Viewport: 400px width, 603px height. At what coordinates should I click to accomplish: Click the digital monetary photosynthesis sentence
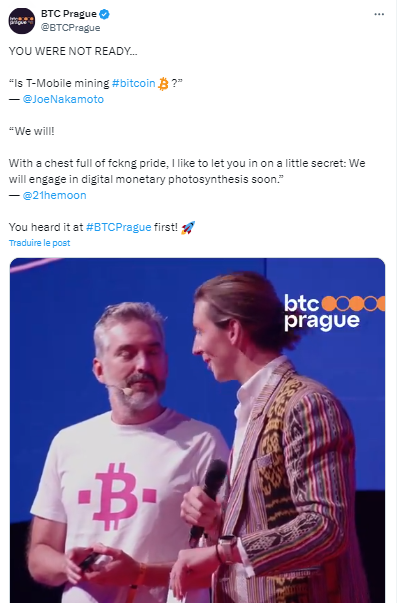pos(187,171)
